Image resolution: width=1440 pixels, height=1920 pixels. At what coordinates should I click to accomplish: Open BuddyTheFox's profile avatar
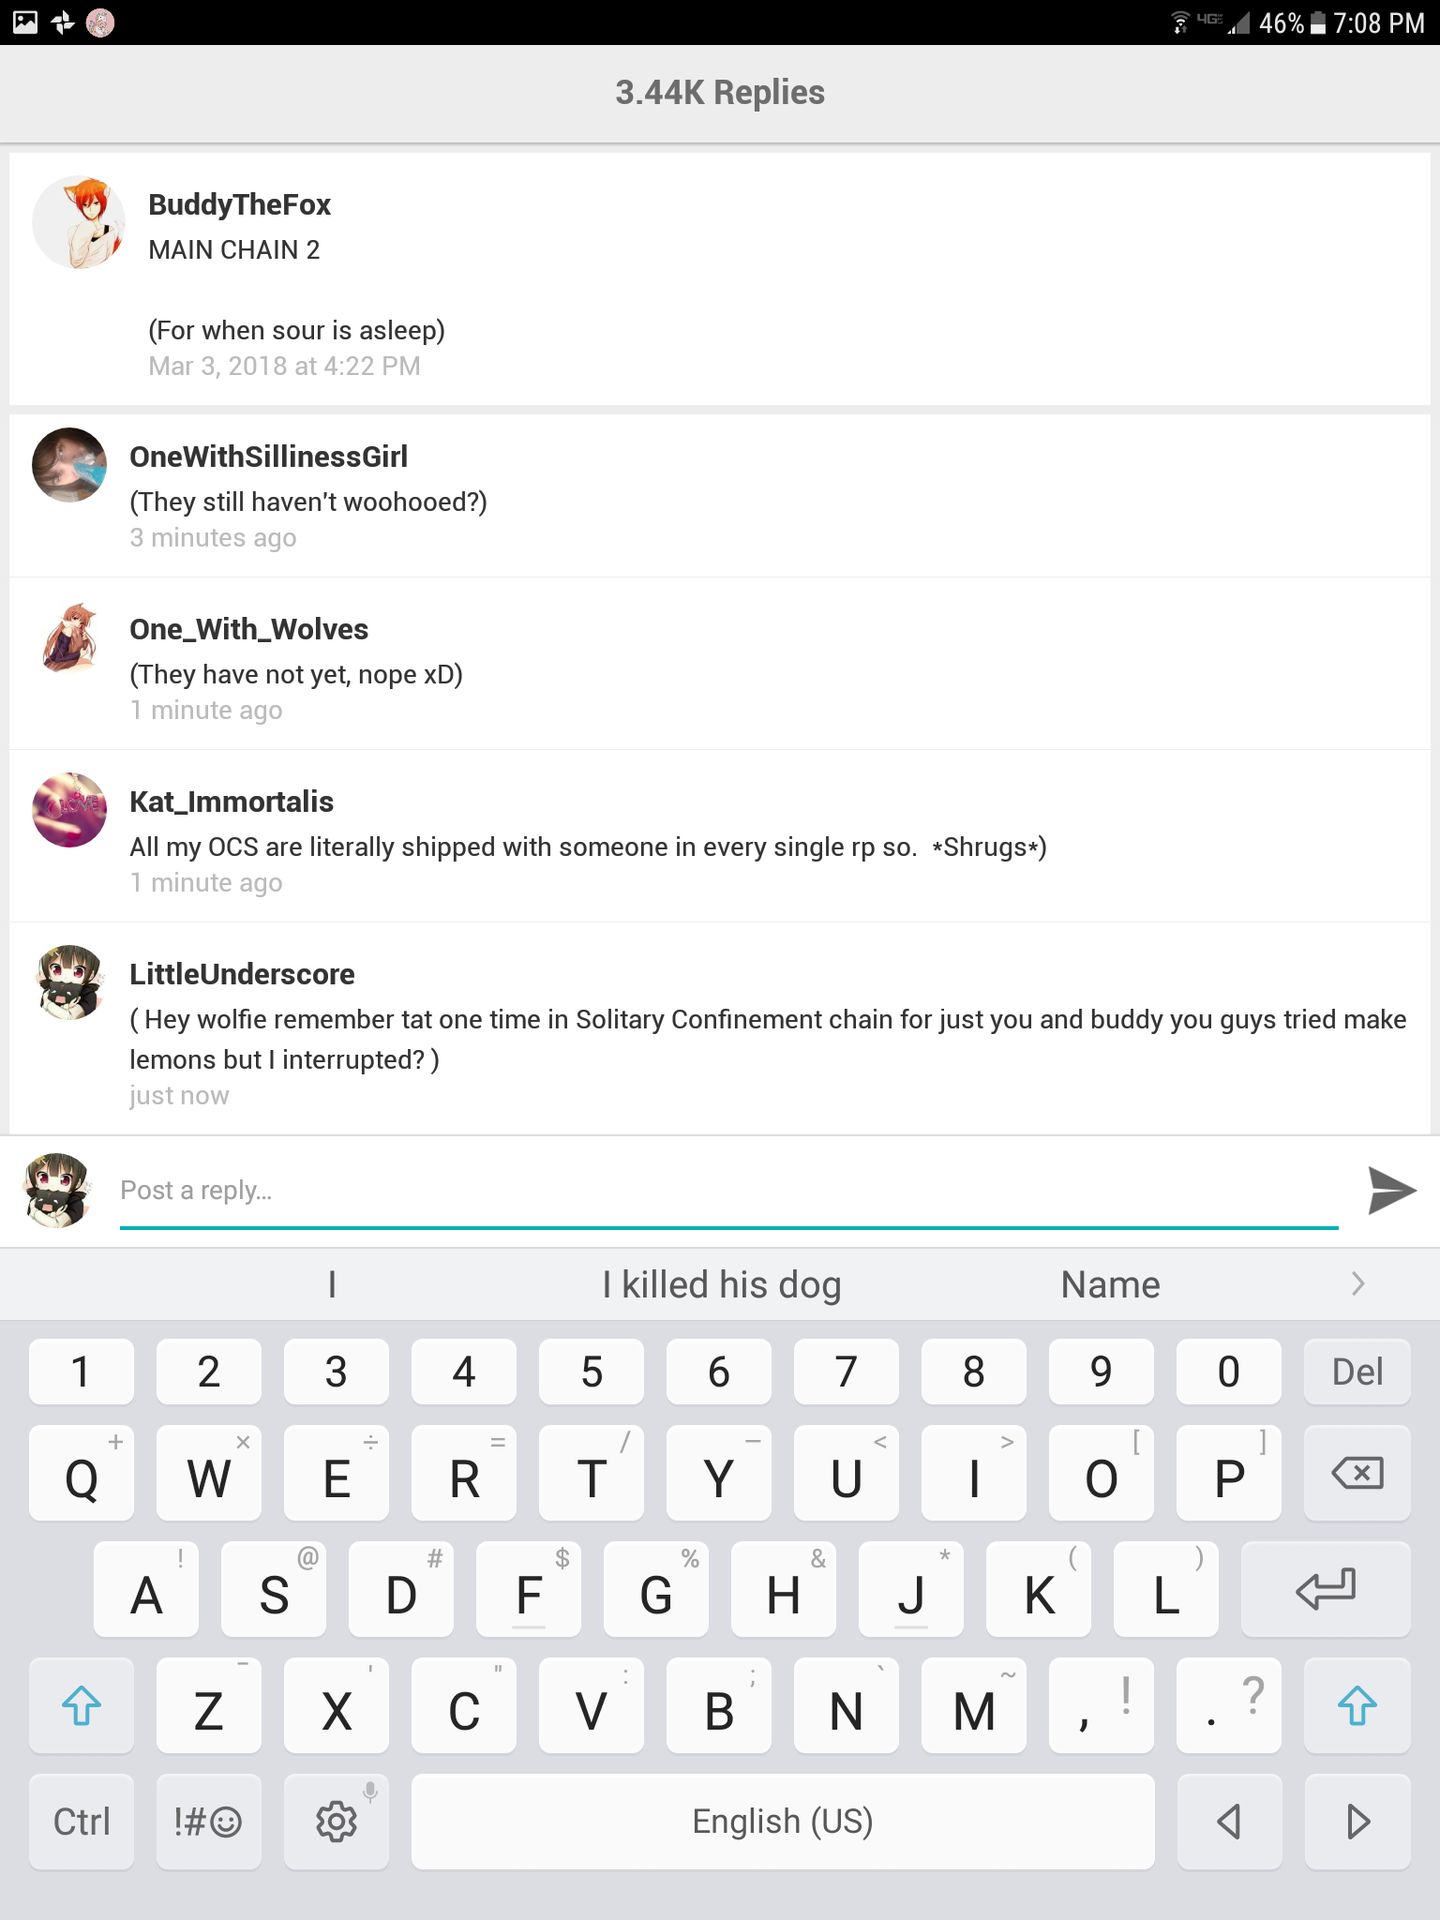pyautogui.click(x=79, y=222)
